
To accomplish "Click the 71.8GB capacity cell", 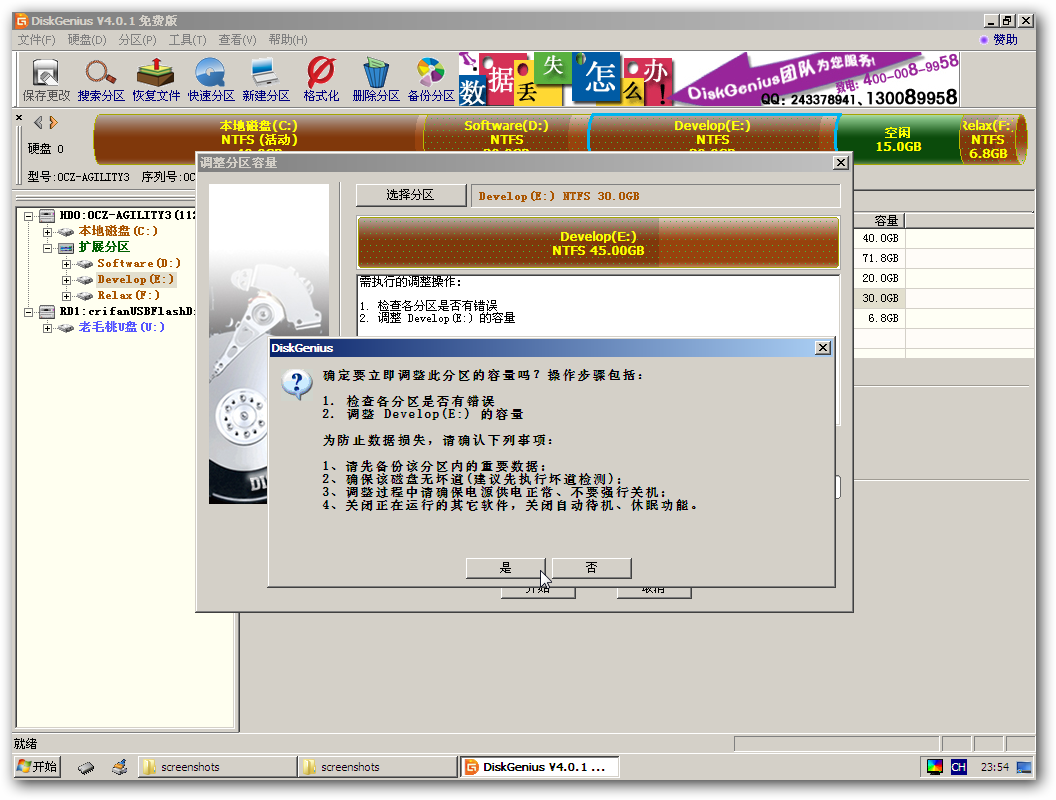I will (880, 259).
